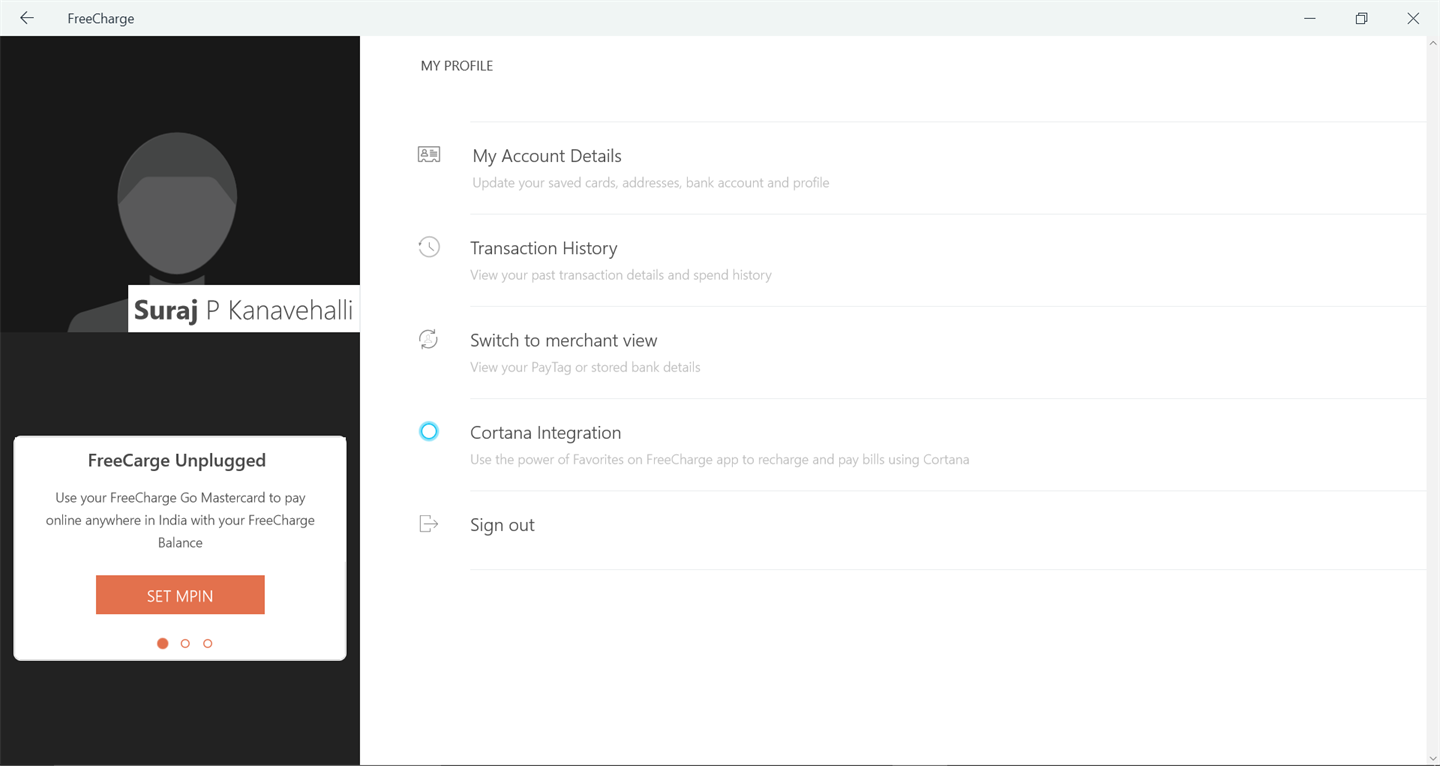Open My Account Details
1440x766 pixels.
pos(547,156)
